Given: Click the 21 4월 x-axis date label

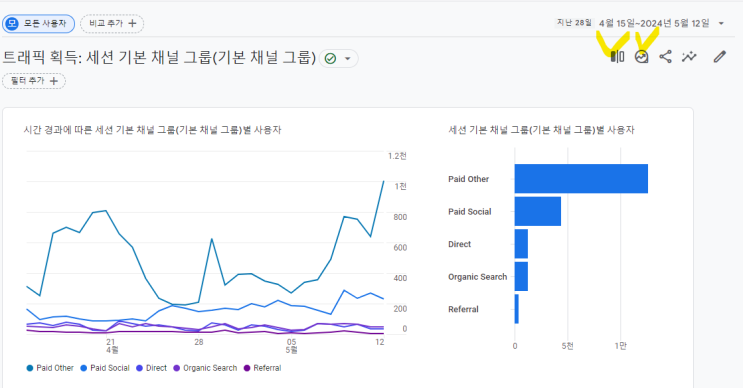Looking at the screenshot, I should coord(111,346).
